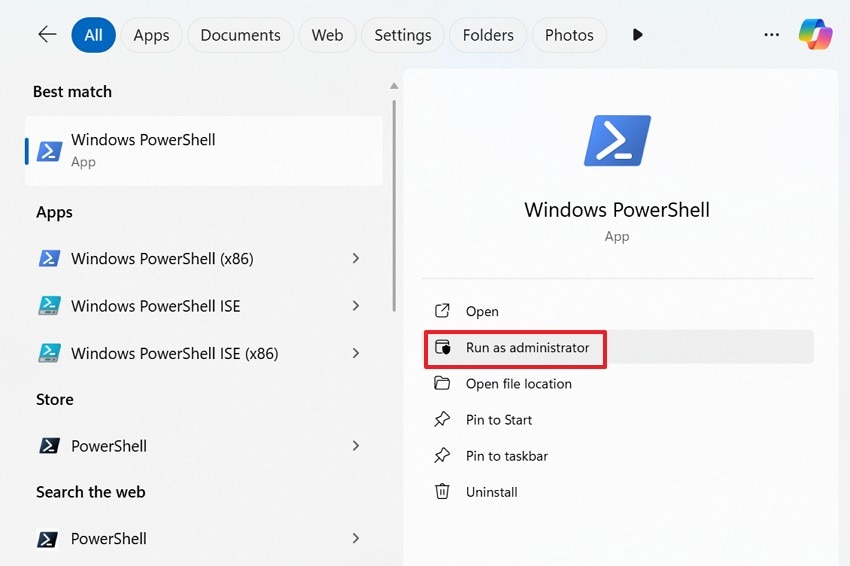Select the Store PowerShell result text

[x=109, y=446]
